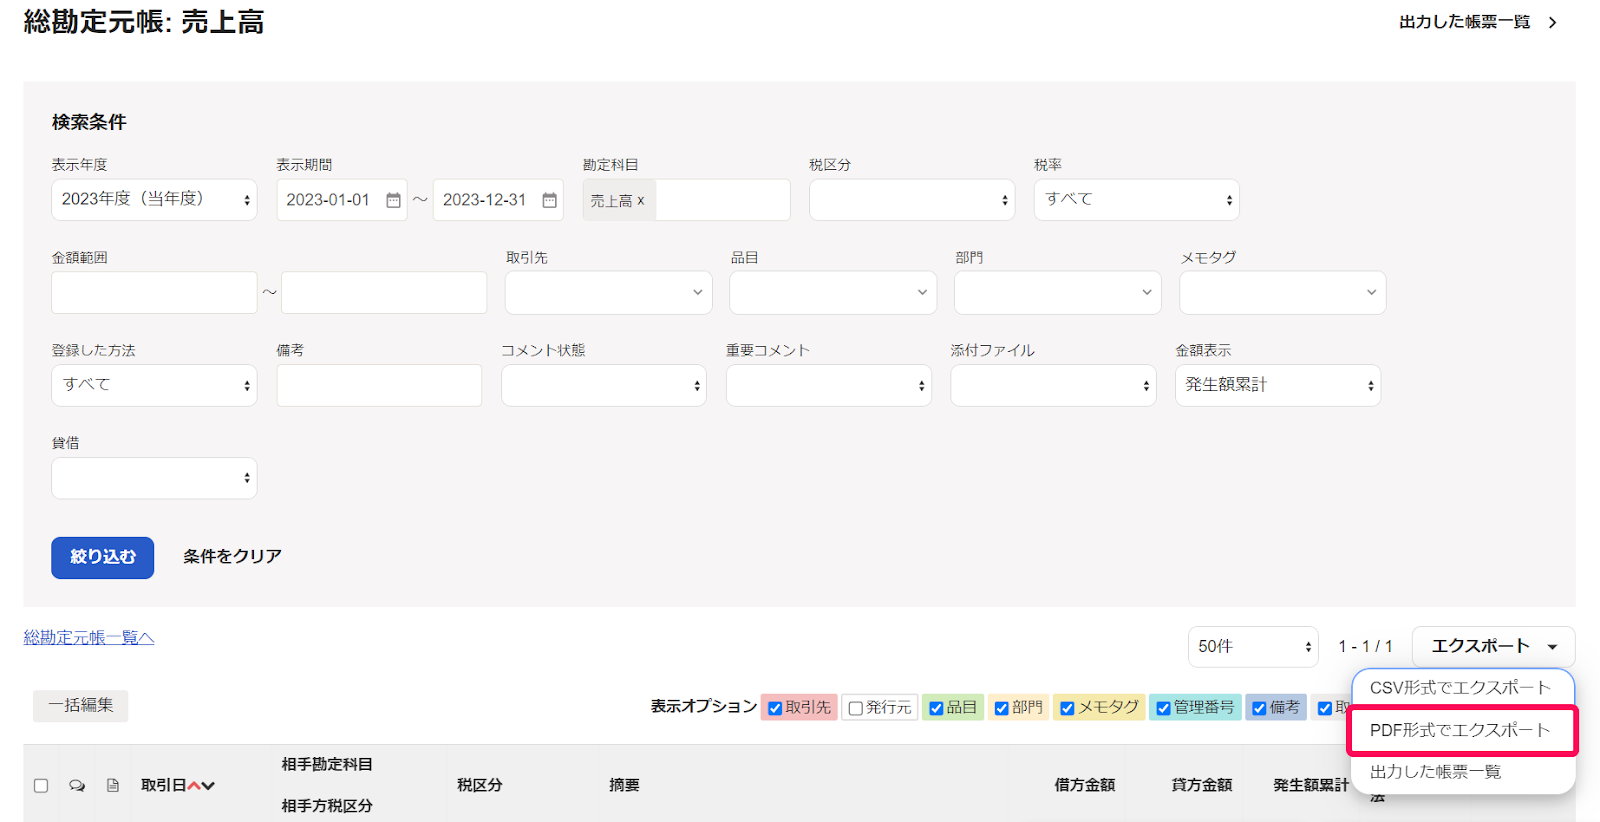Remove the 売上高 account tag

tap(641, 201)
